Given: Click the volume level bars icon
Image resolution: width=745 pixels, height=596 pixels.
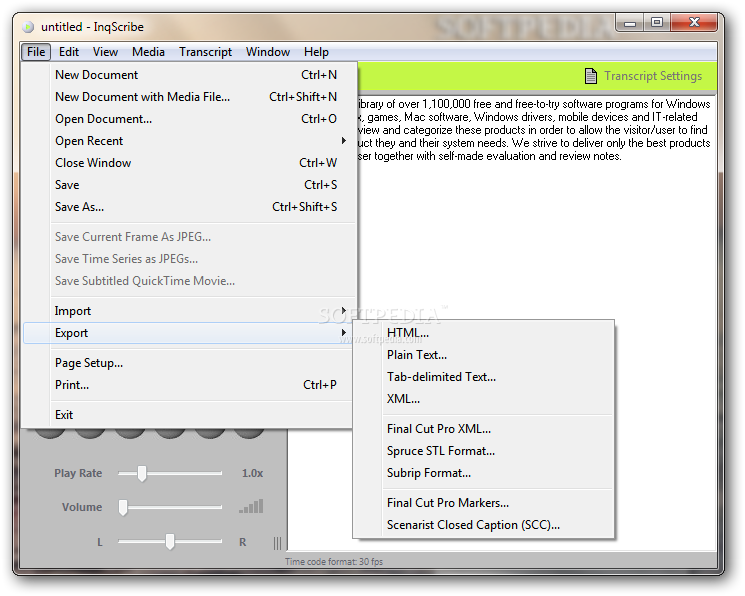Looking at the screenshot, I should tap(251, 507).
